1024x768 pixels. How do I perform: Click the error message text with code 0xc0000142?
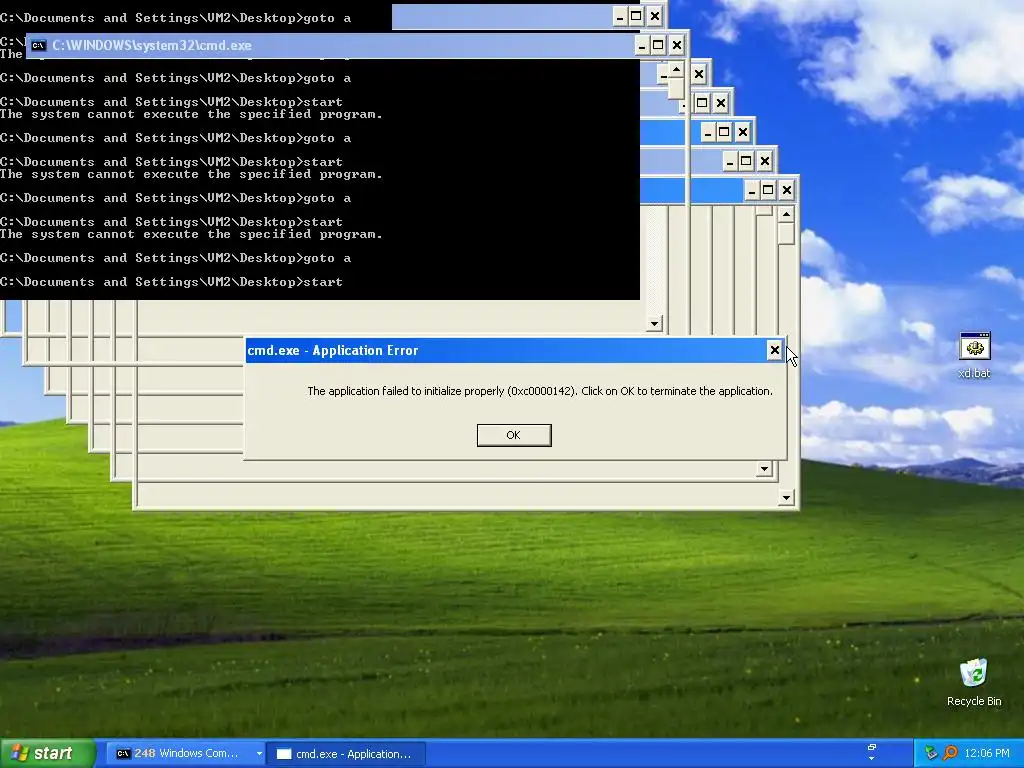[x=539, y=391]
